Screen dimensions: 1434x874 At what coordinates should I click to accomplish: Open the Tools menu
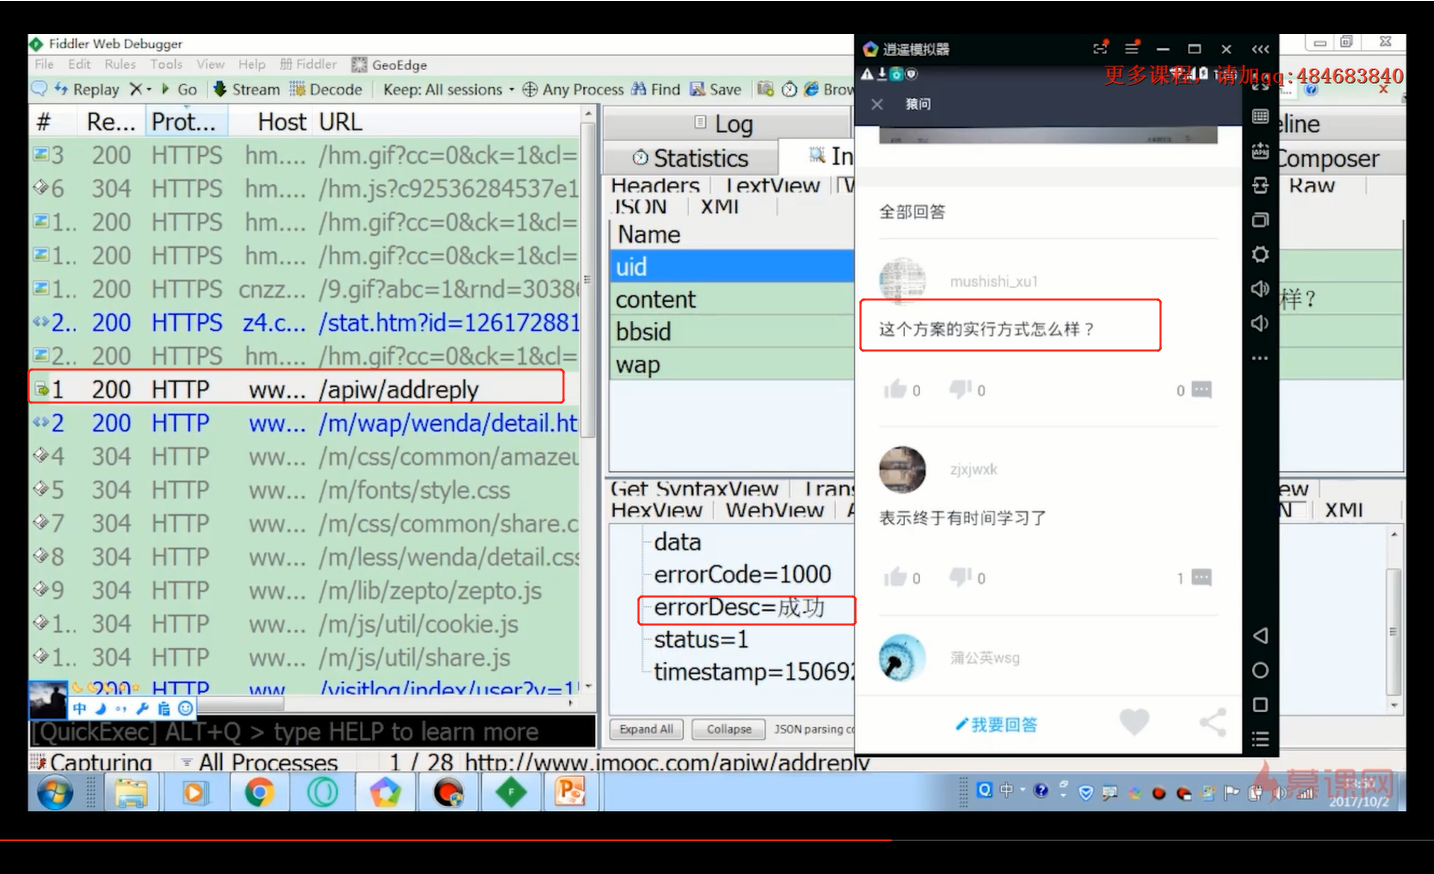point(166,64)
